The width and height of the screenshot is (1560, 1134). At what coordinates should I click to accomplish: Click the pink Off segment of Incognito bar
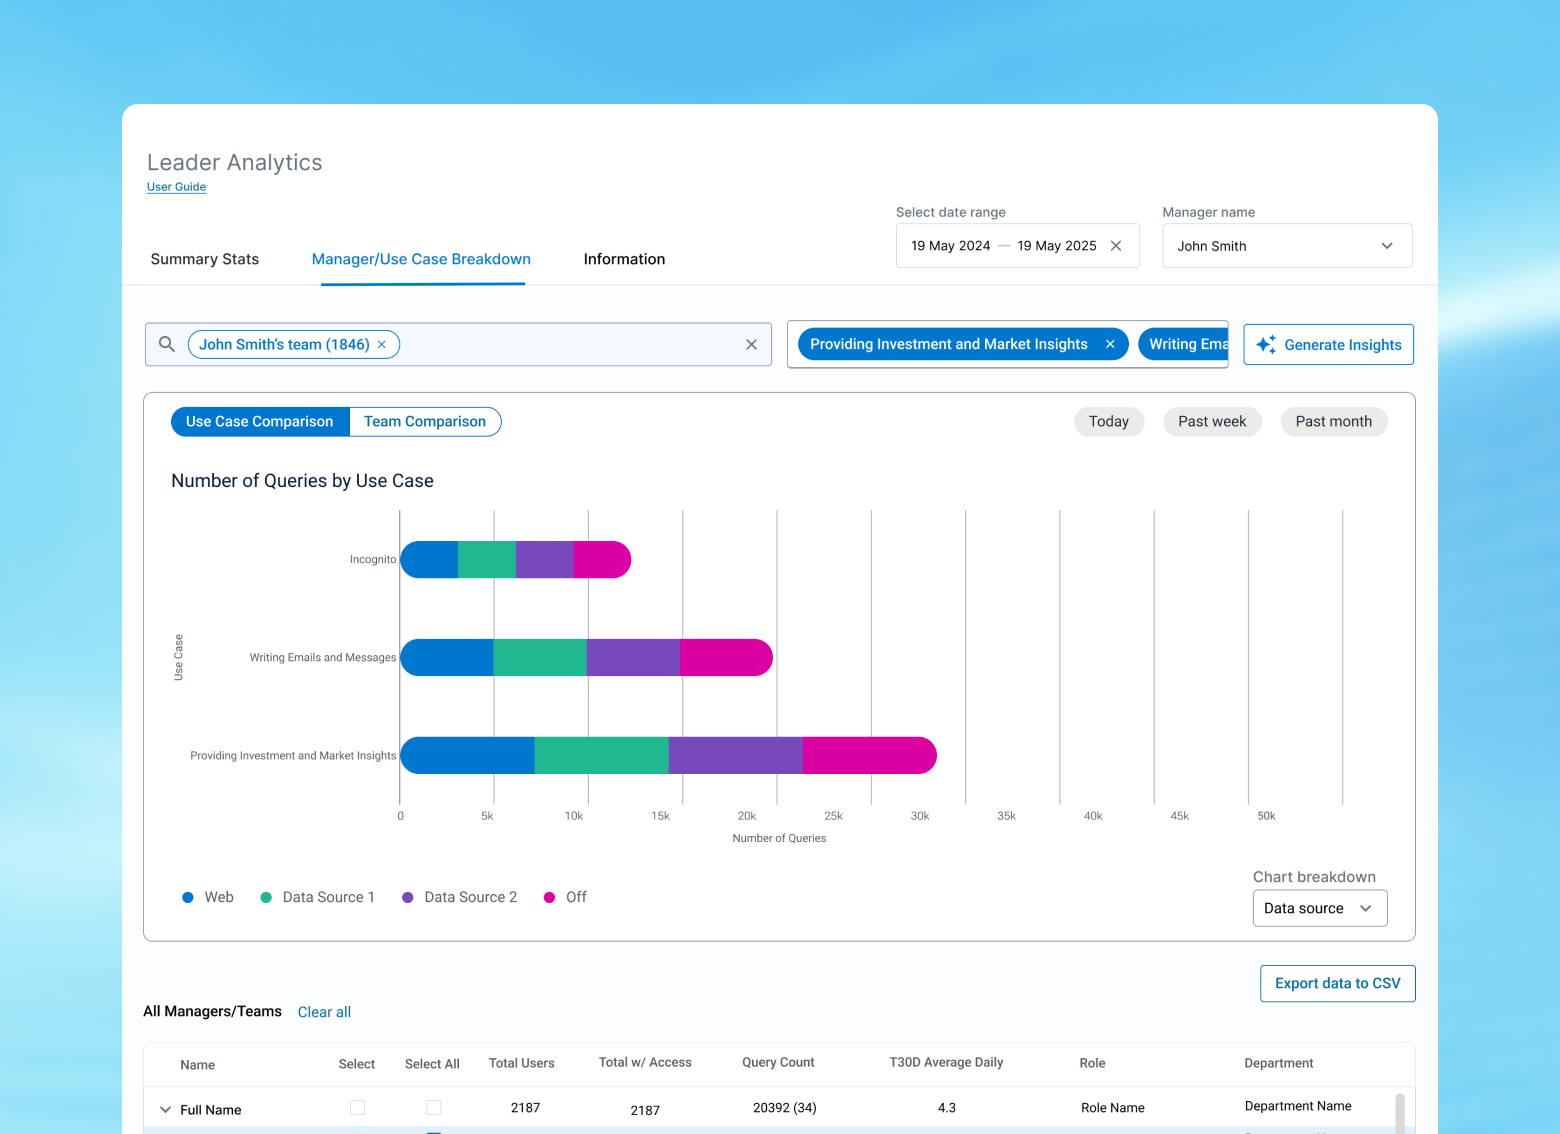[602, 559]
